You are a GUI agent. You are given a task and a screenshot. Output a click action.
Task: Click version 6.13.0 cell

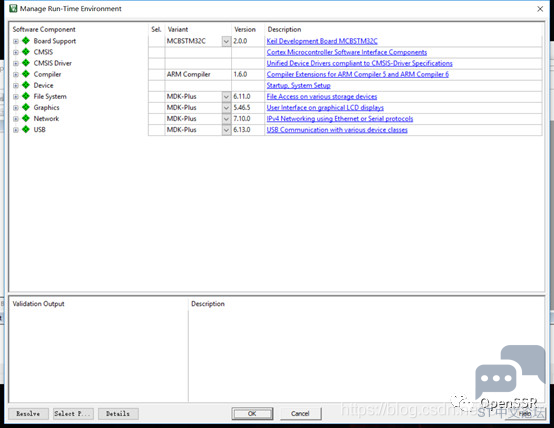(248, 130)
